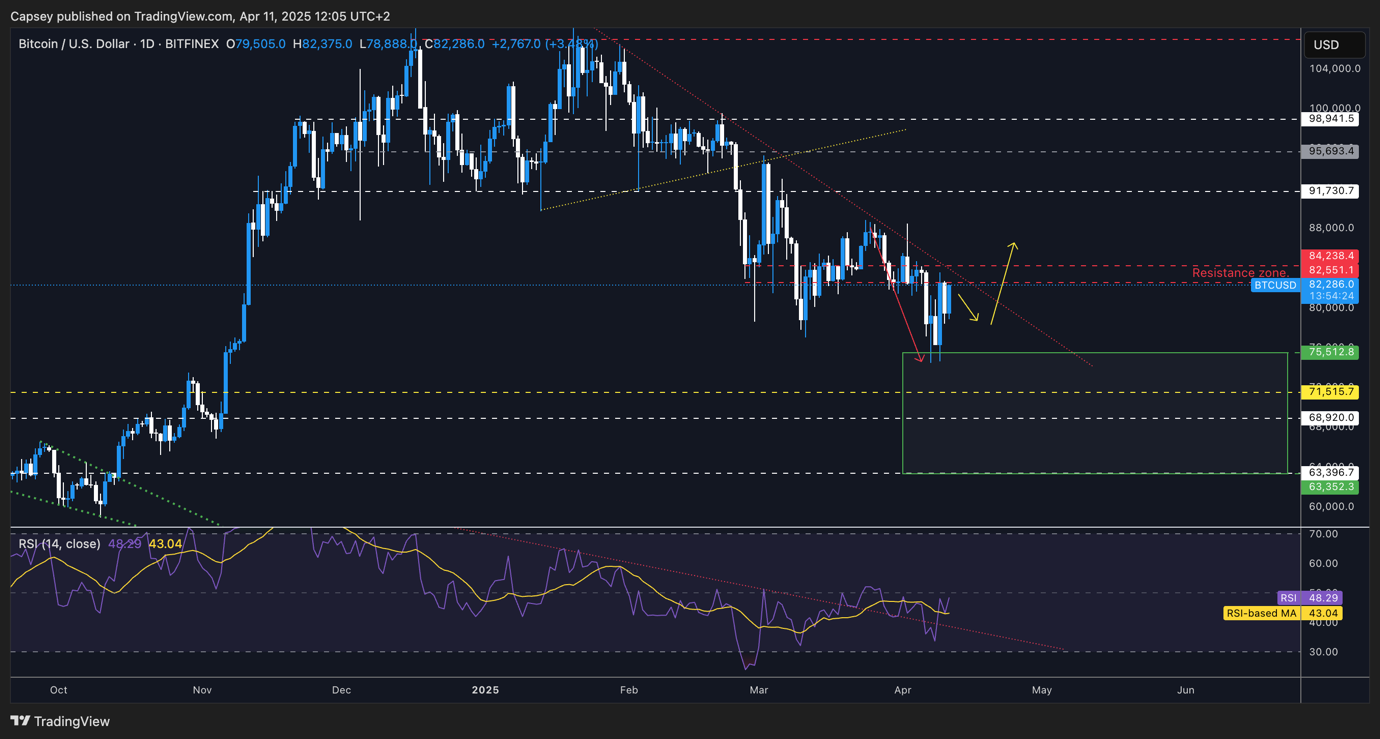Click the RSI (14, close) indicator label
The width and height of the screenshot is (1380, 739).
point(60,544)
